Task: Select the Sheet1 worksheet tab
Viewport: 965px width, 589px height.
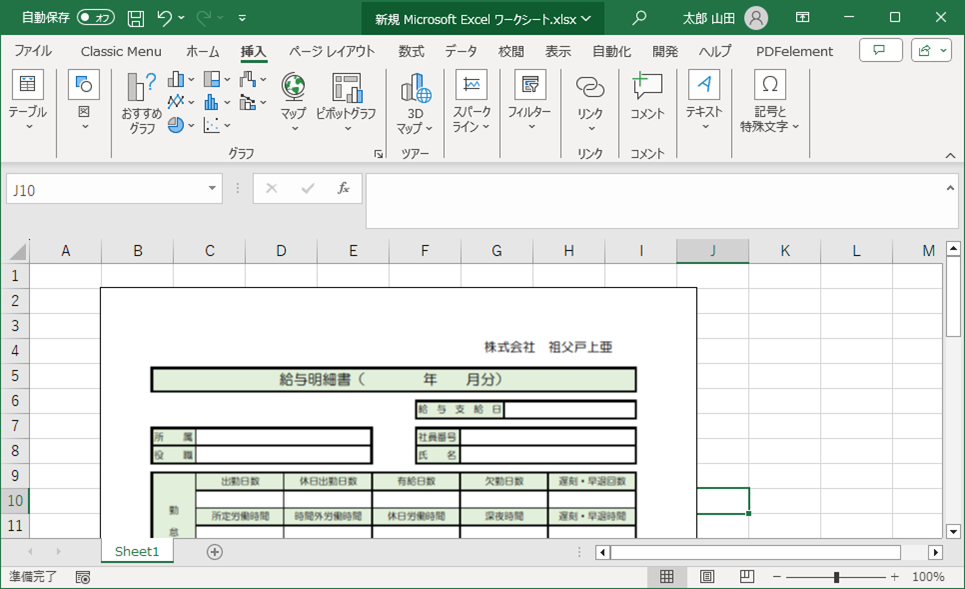Action: click(137, 552)
